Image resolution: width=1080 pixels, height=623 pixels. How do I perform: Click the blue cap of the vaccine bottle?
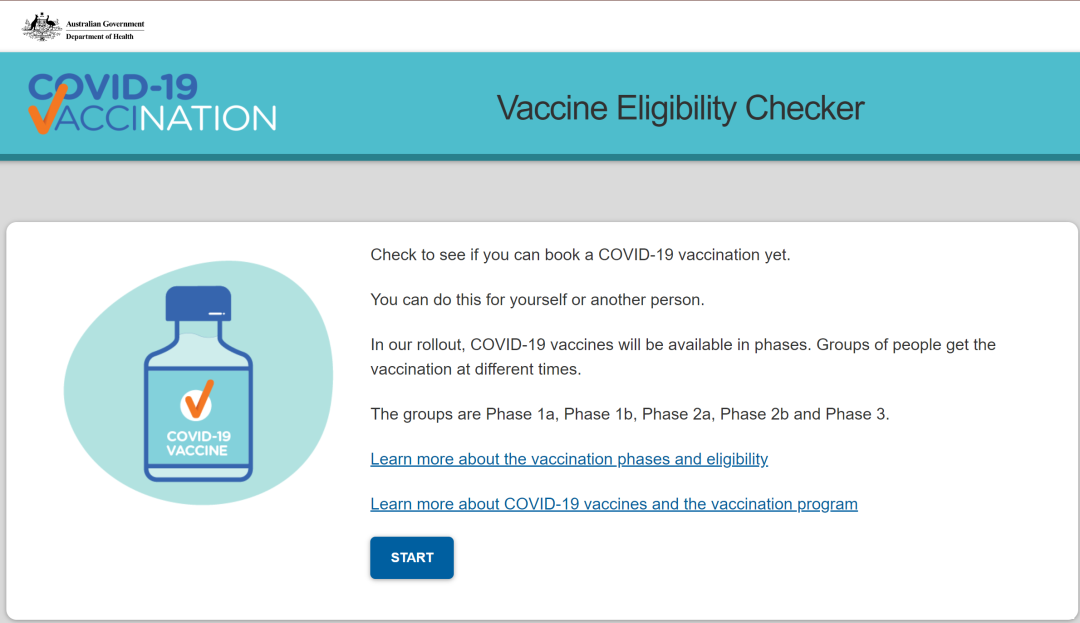(198, 304)
